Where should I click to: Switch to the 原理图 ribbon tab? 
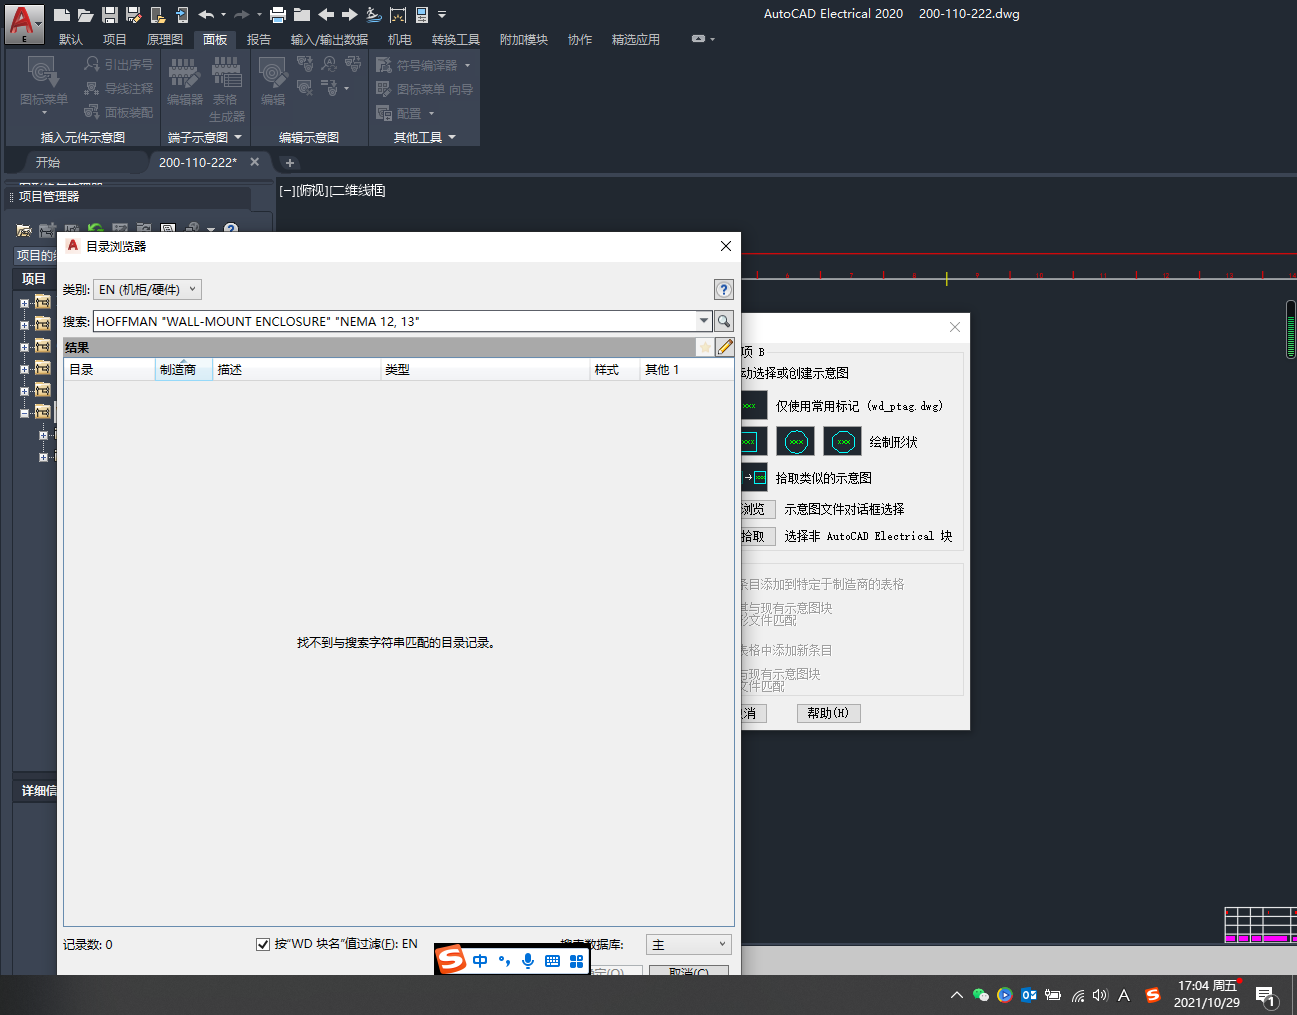(x=165, y=40)
